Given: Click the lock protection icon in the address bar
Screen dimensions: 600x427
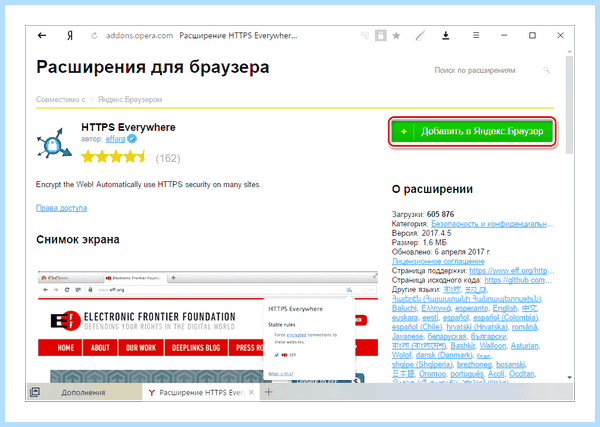Looking at the screenshot, I should pos(380,36).
